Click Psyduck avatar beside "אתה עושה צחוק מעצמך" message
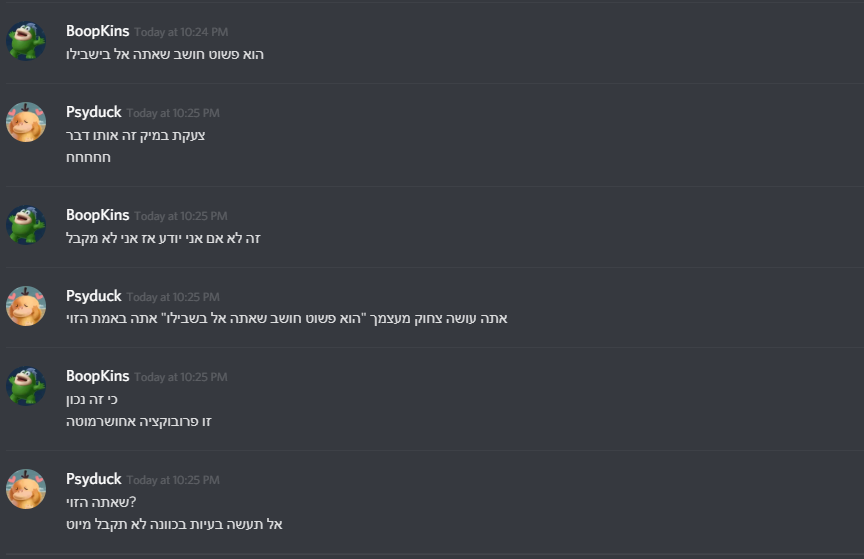The image size is (864, 559). pyautogui.click(x=26, y=306)
